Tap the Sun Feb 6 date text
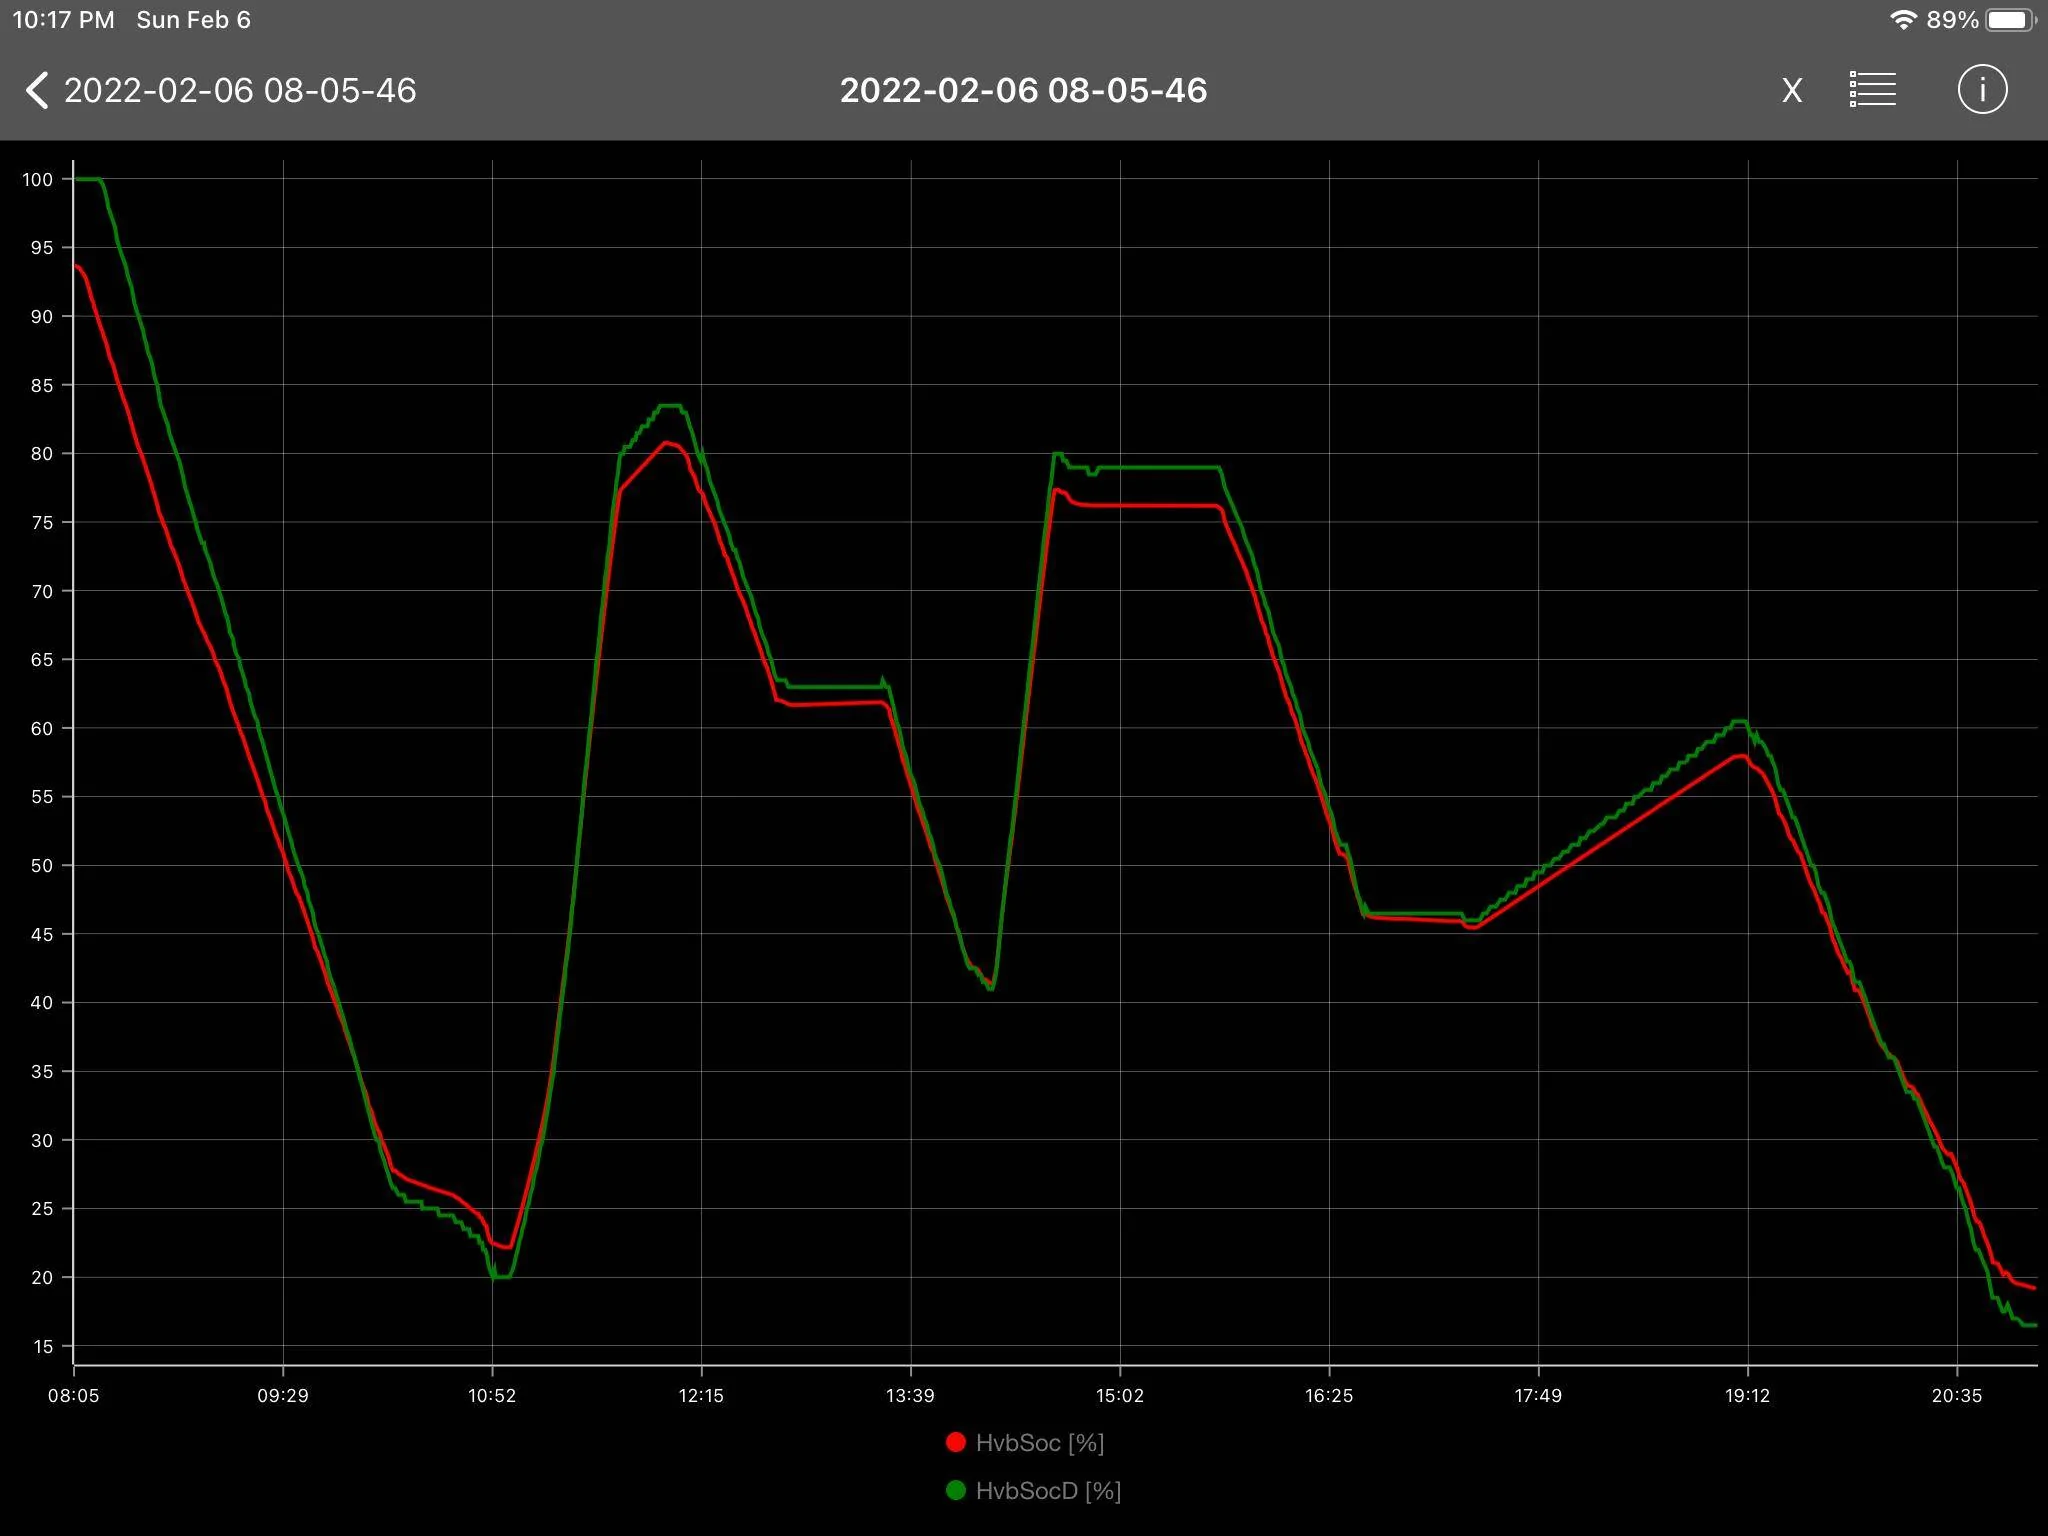The width and height of the screenshot is (2048, 1536). pos(193,20)
